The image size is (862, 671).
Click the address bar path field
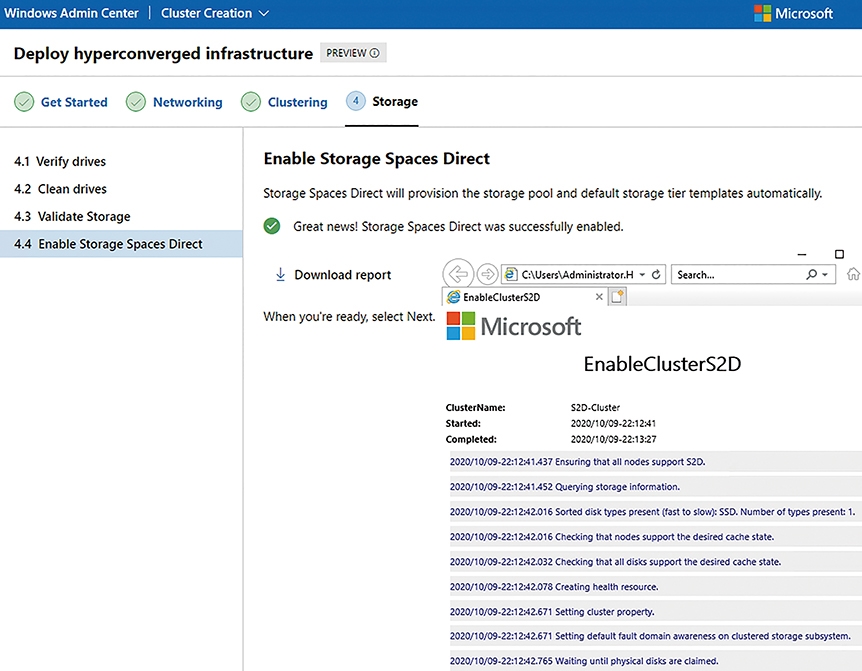point(577,274)
